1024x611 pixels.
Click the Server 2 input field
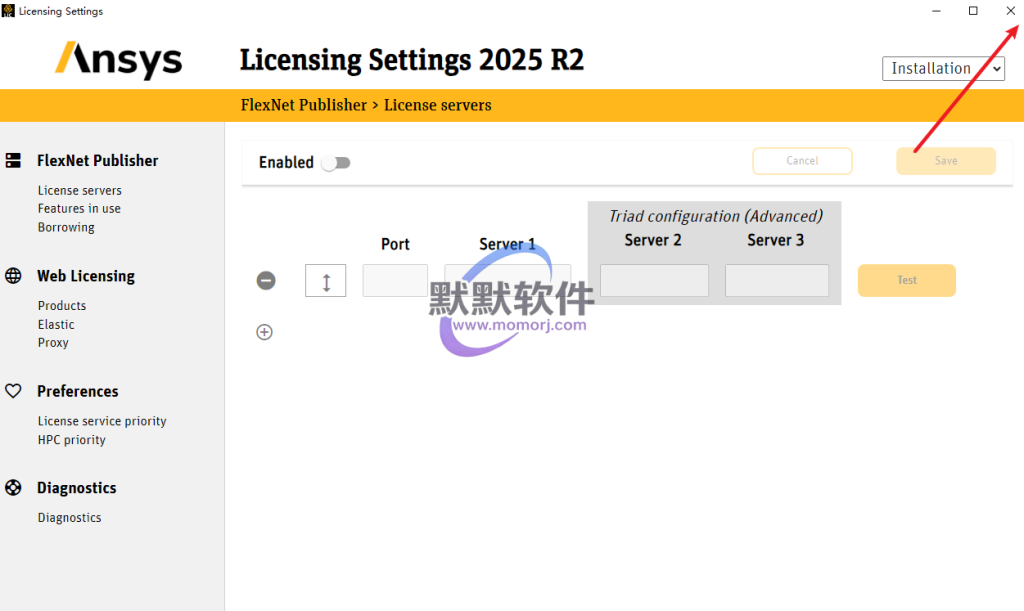(x=654, y=281)
